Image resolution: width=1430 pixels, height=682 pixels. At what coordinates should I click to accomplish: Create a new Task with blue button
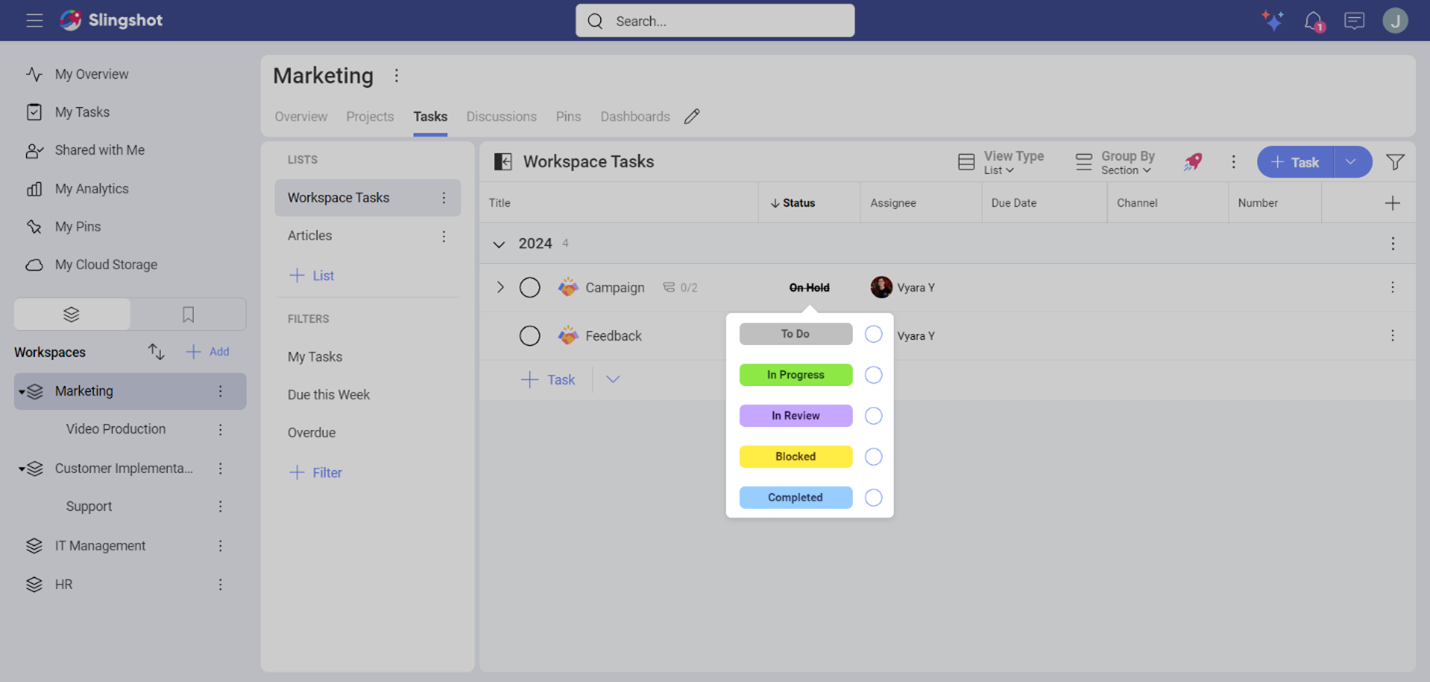(1295, 162)
